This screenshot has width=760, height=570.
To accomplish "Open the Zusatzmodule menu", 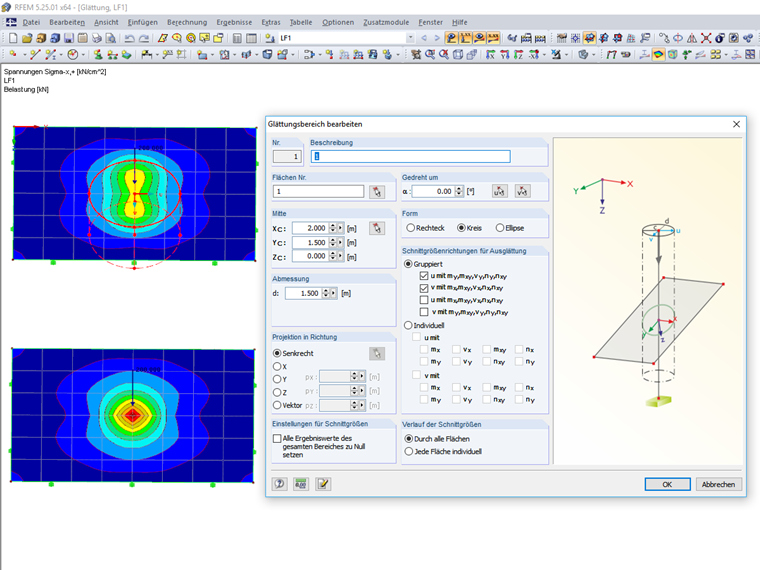I will (386, 22).
